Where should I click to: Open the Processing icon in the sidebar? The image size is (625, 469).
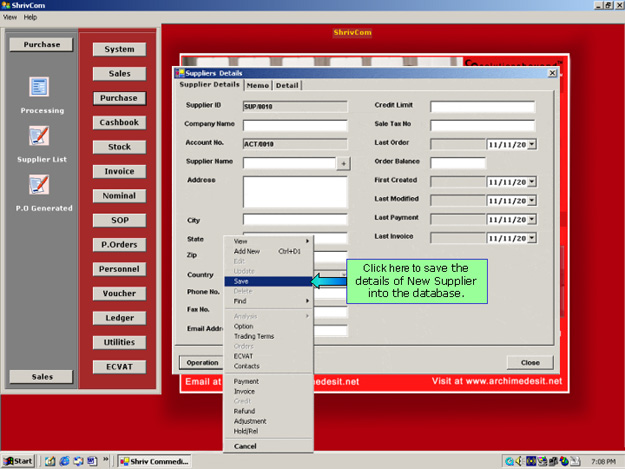[40, 88]
